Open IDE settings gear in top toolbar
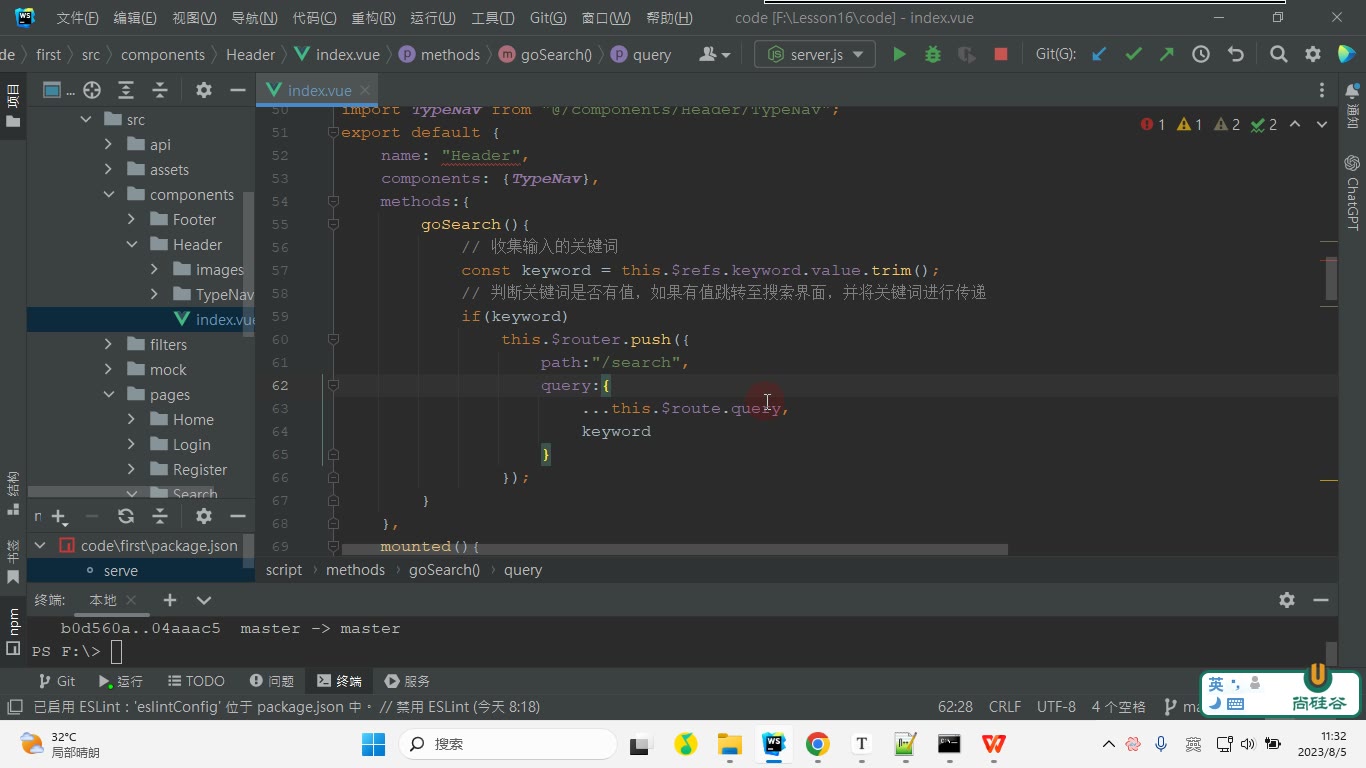 [x=1313, y=55]
